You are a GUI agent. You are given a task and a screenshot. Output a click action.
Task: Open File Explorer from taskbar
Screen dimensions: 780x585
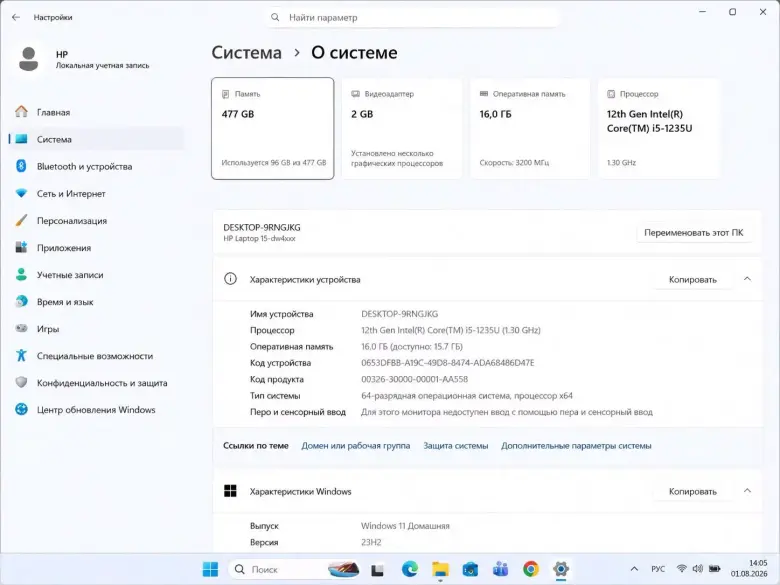440,569
